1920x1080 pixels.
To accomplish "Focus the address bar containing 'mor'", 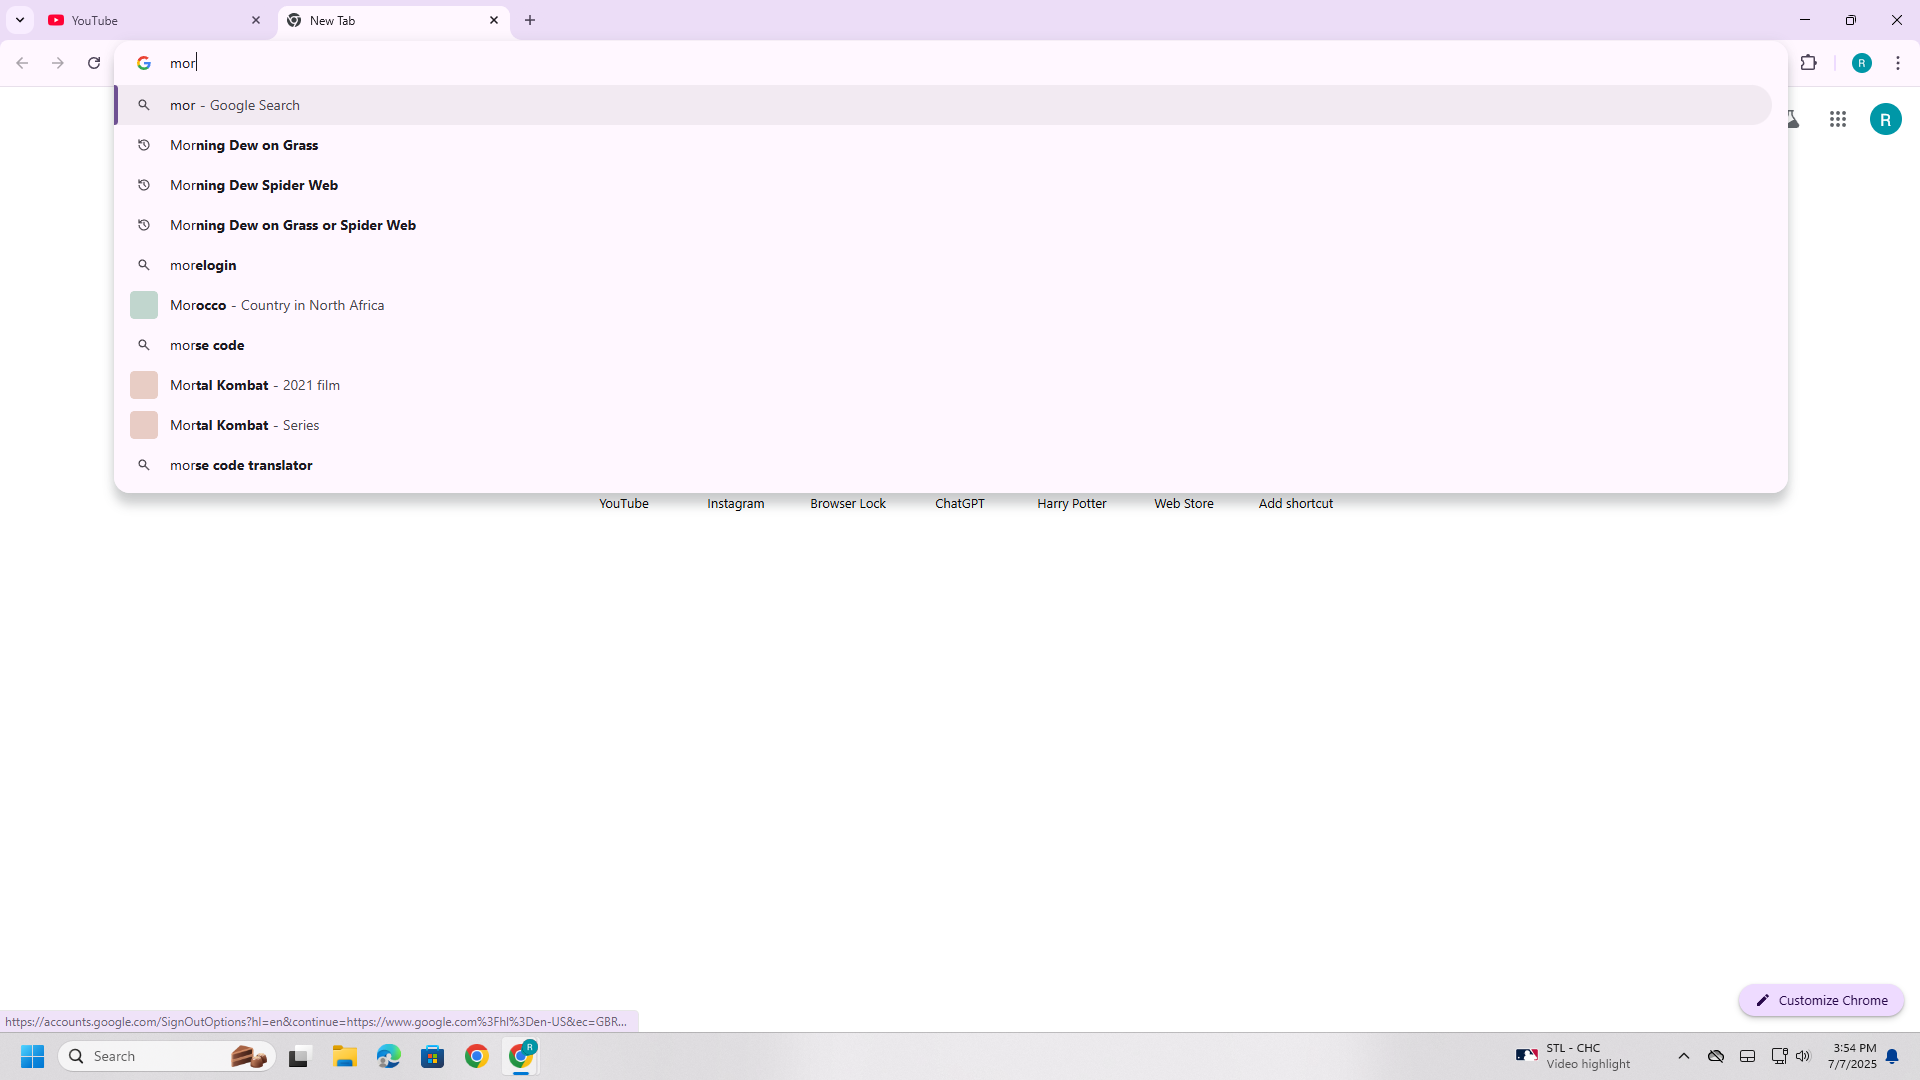I will point(950,63).
